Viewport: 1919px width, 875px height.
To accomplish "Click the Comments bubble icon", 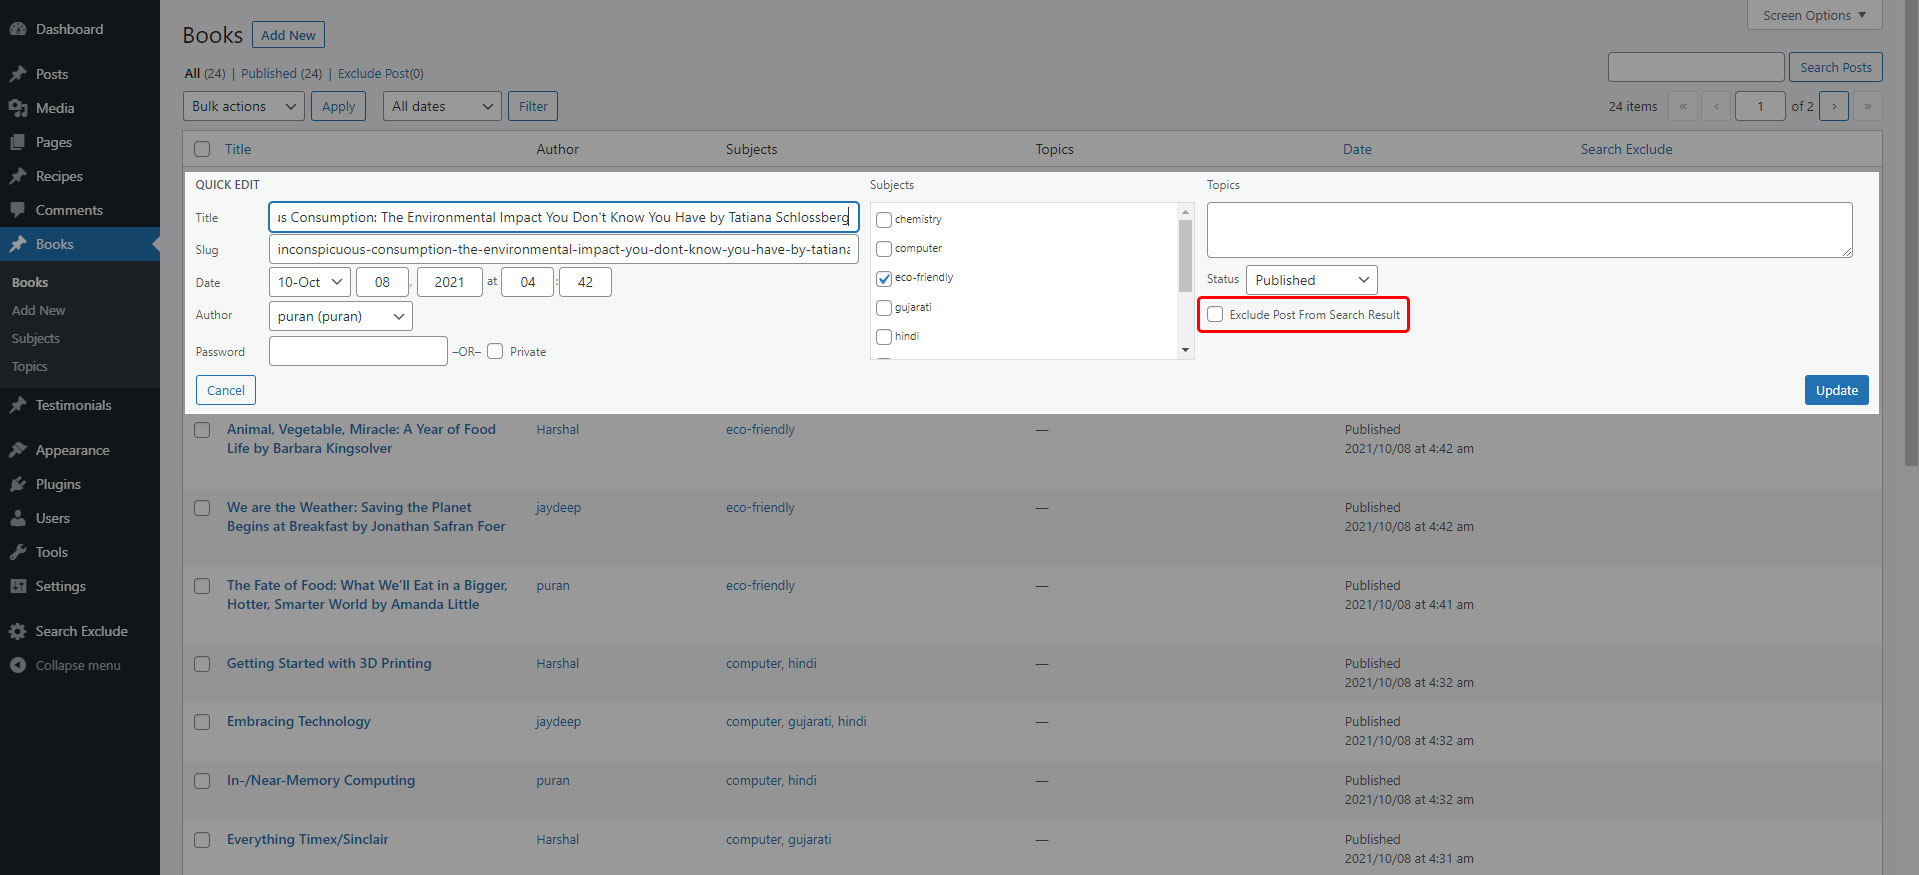I will pos(18,210).
